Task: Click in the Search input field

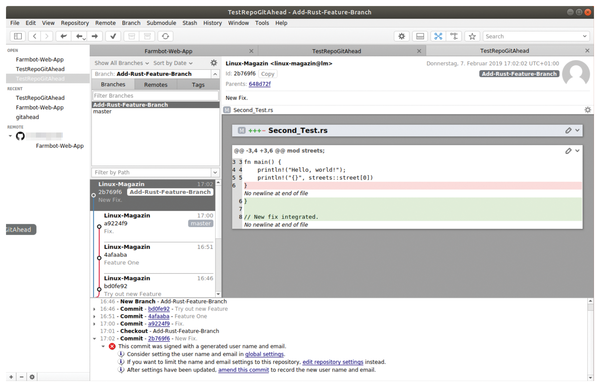Action: pyautogui.click(x=532, y=36)
